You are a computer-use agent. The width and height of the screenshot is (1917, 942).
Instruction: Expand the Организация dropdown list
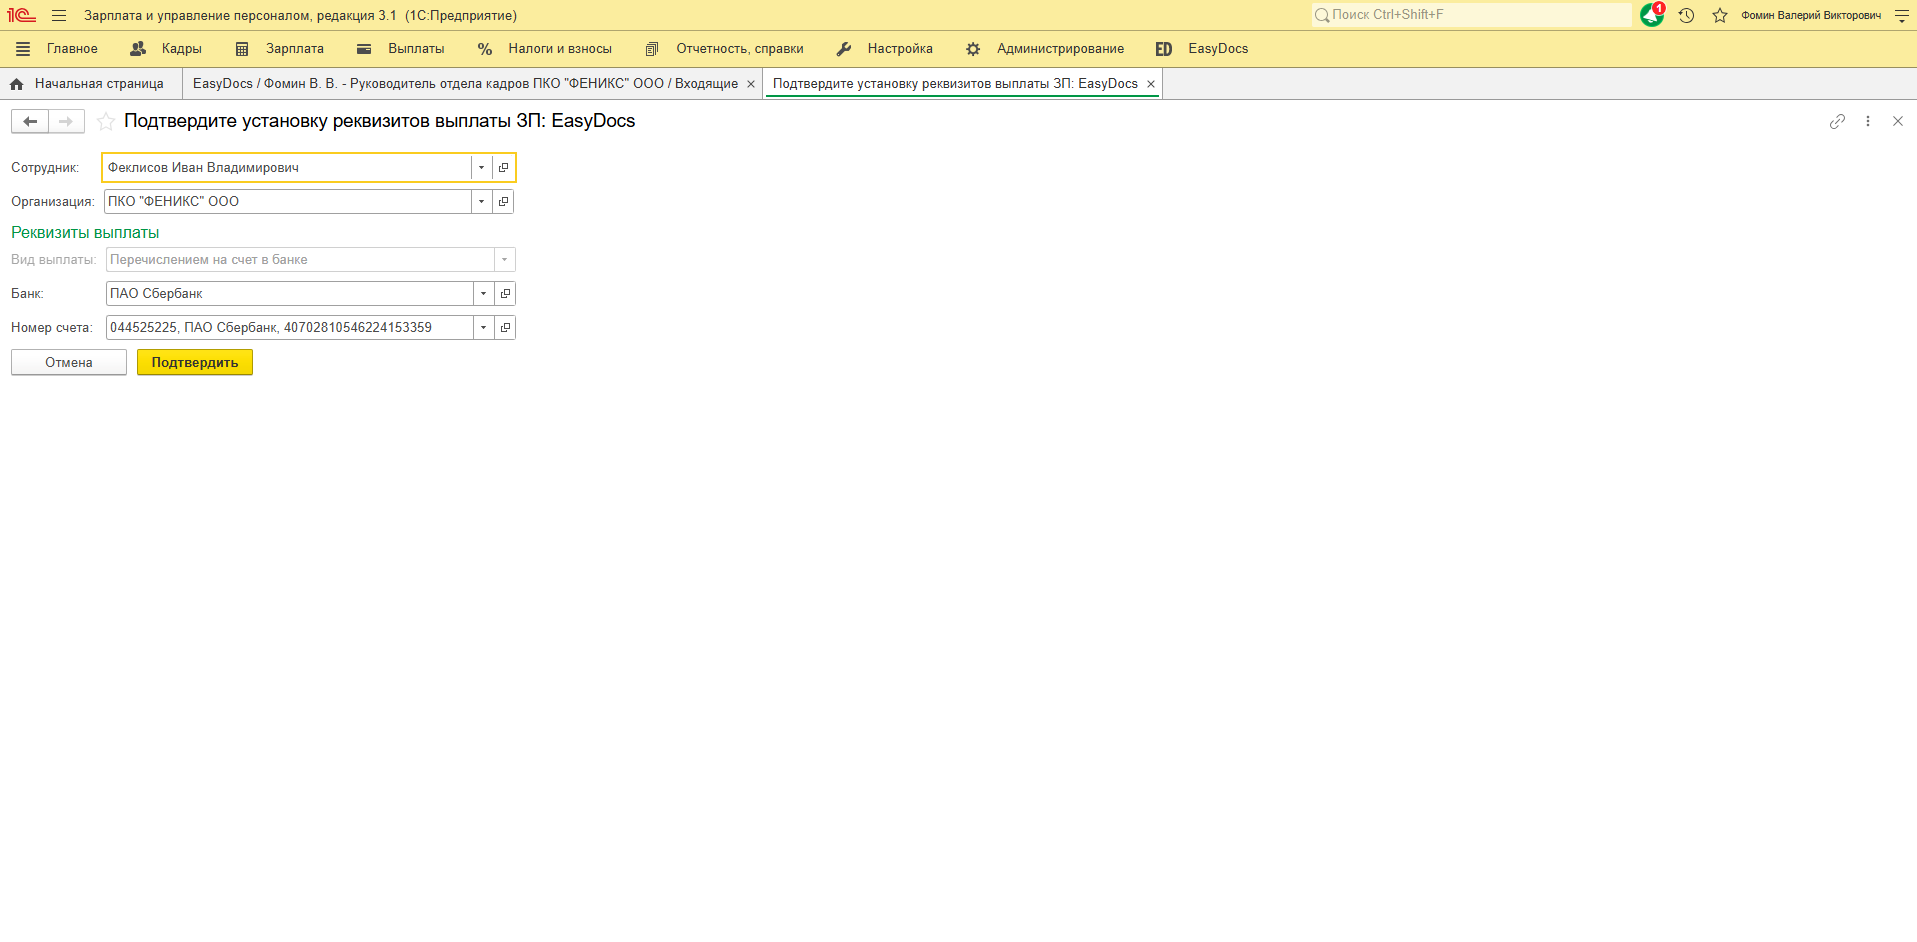[x=481, y=202]
